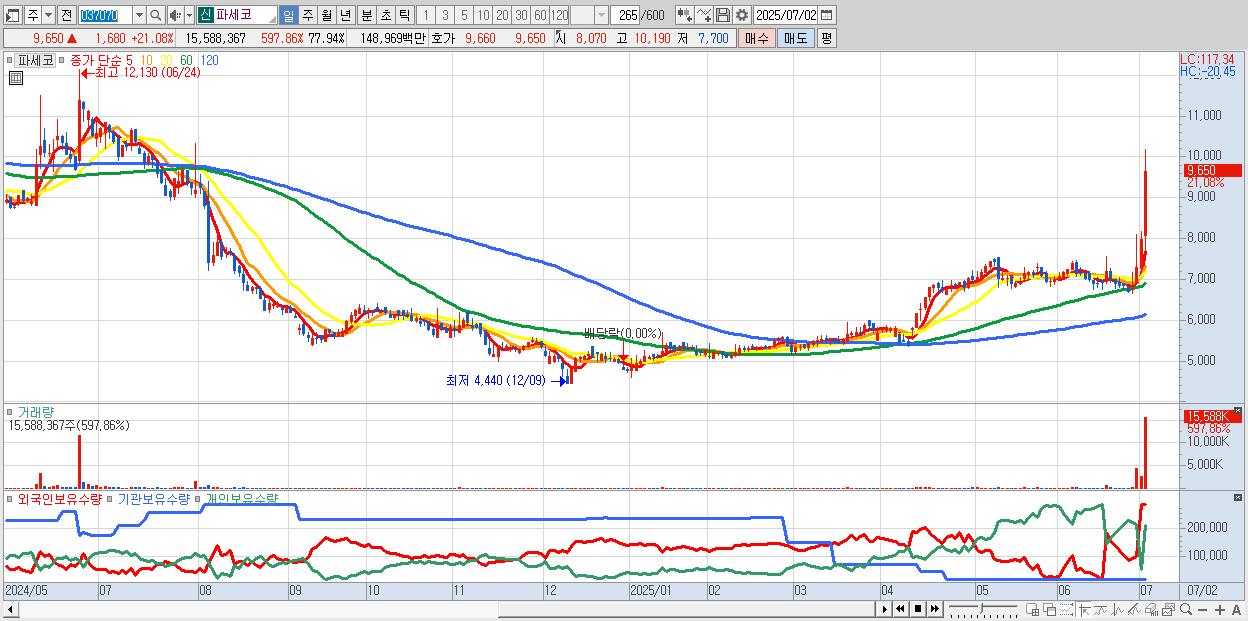This screenshot has height=621, width=1248.
Task: Select the minute (분) period button
Action: [366, 15]
